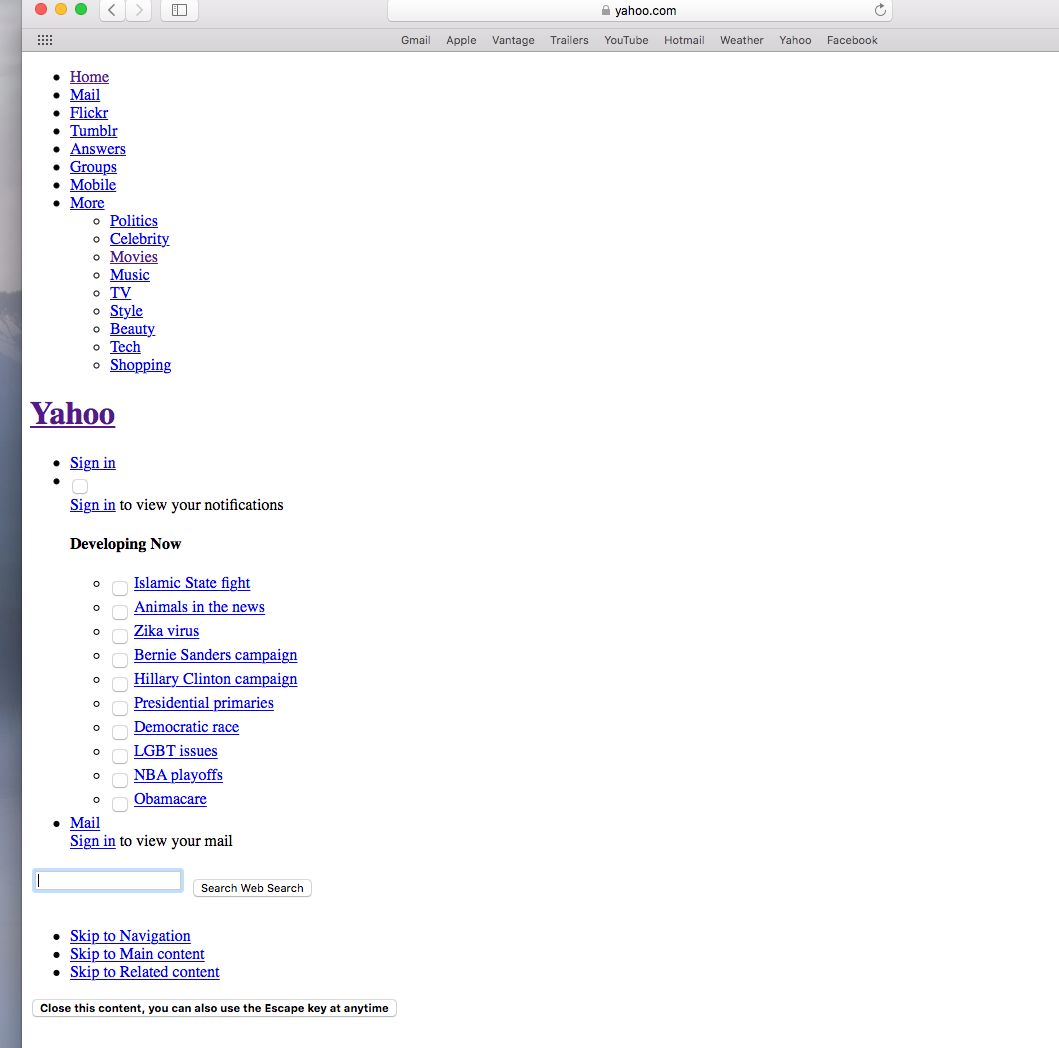Open the Mail link below Obamacare
Screen dimensions: 1059x1048
tap(85, 823)
